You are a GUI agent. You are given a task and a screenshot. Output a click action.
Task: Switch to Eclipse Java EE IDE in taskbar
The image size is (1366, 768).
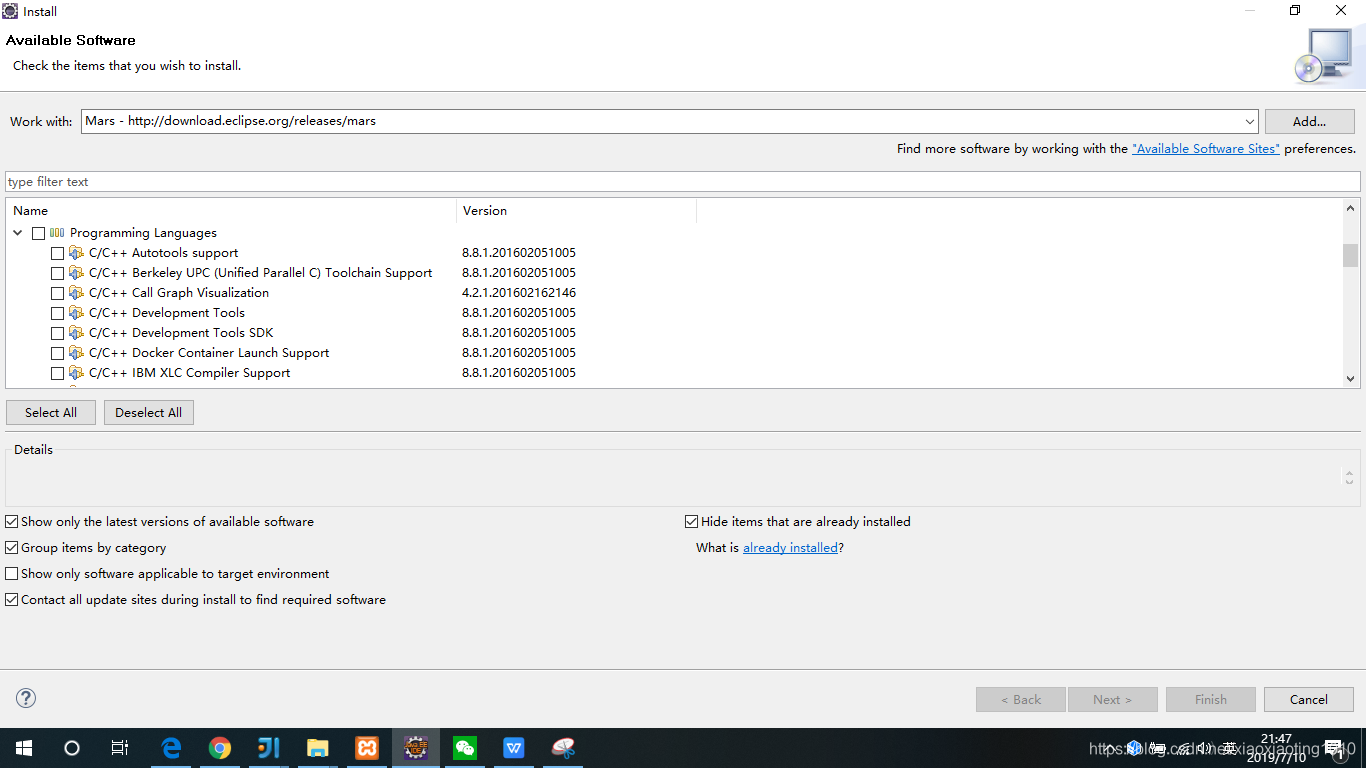[x=416, y=748]
